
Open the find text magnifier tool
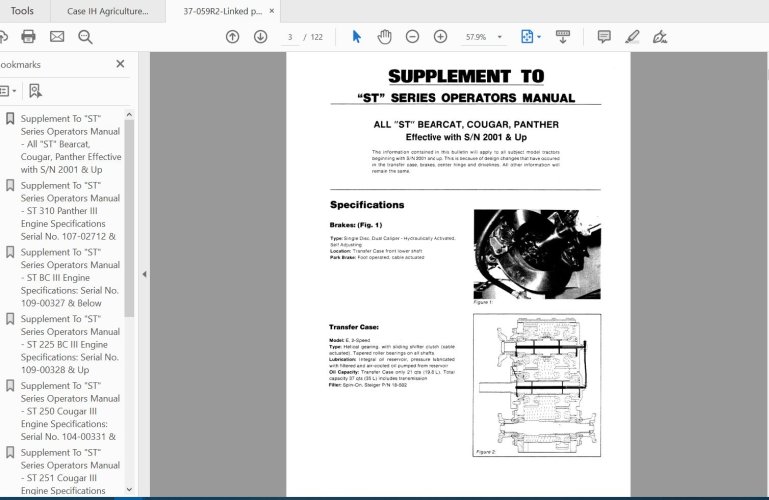[85, 37]
